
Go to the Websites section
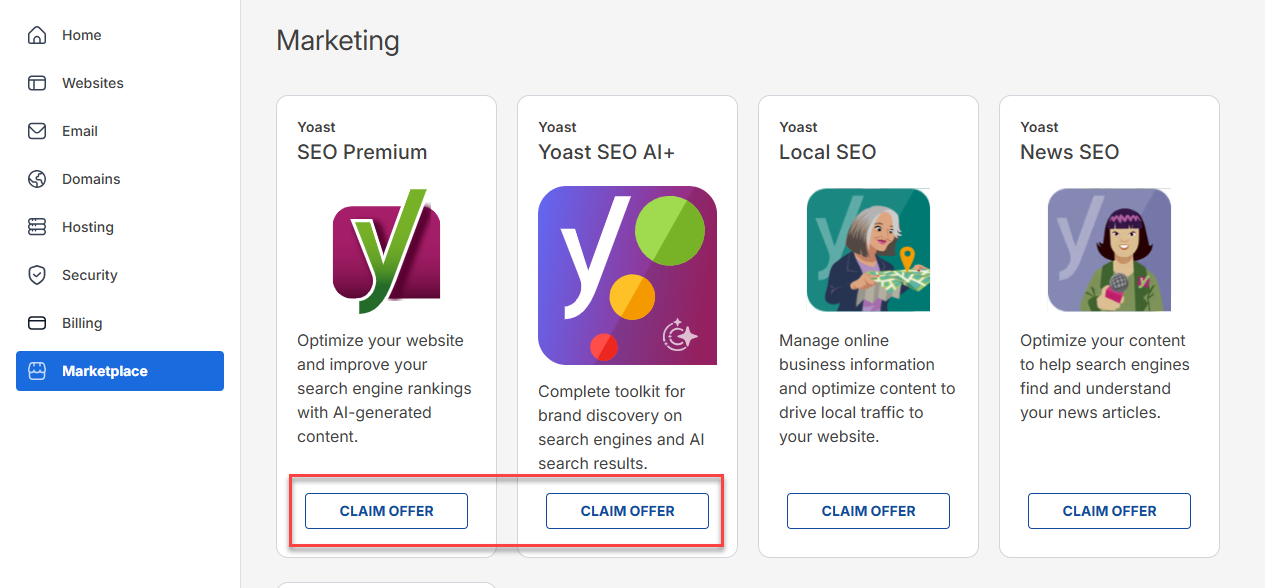92,83
